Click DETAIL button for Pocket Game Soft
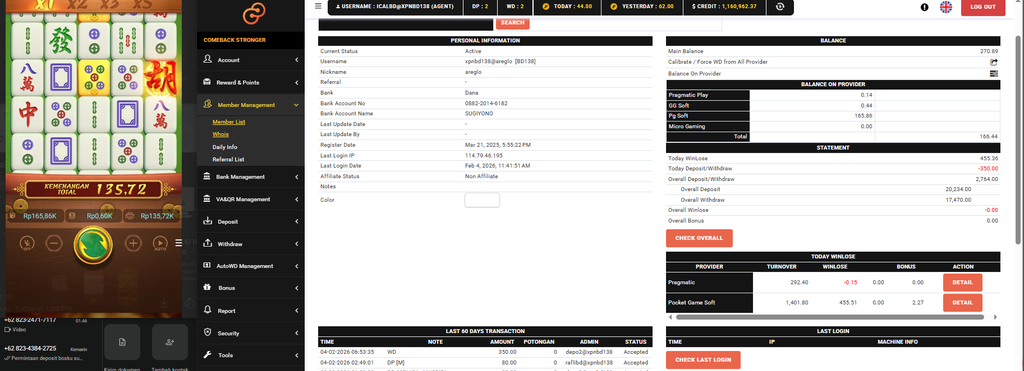The width and height of the screenshot is (1024, 371). 962,302
